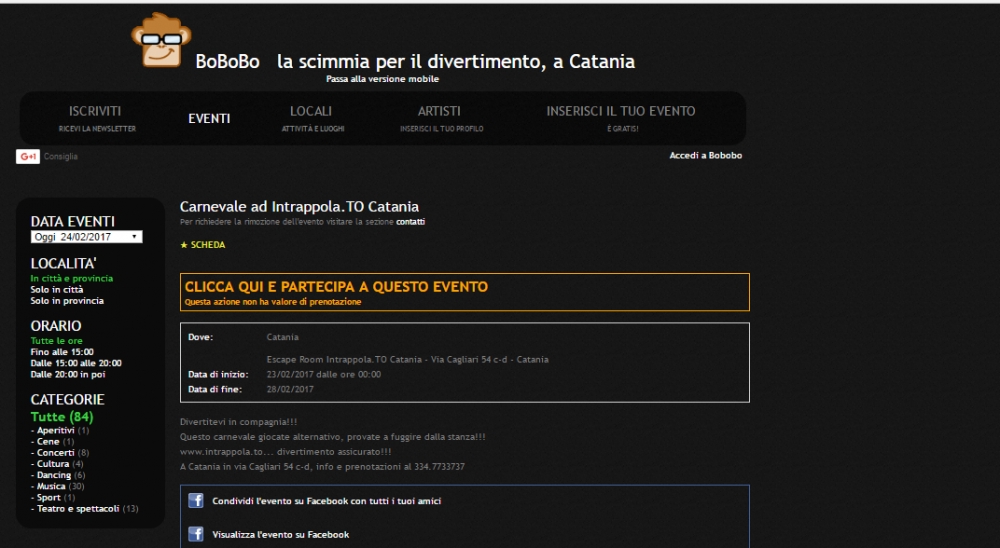Click Accedi a Bobobo login link
The height and width of the screenshot is (548, 1000).
click(705, 156)
